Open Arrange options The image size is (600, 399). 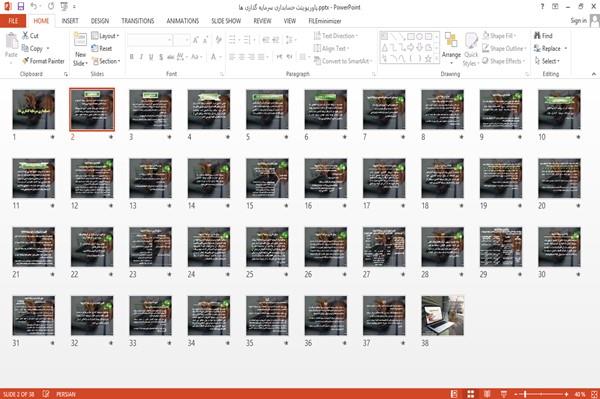coord(451,48)
